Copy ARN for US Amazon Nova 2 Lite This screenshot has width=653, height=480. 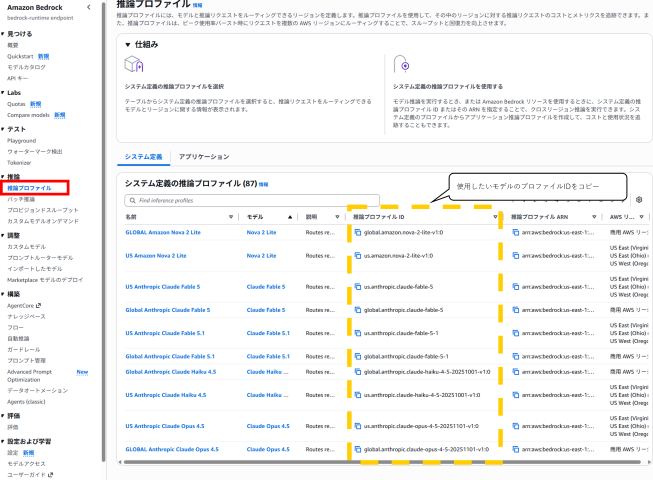pyautogui.click(x=516, y=256)
